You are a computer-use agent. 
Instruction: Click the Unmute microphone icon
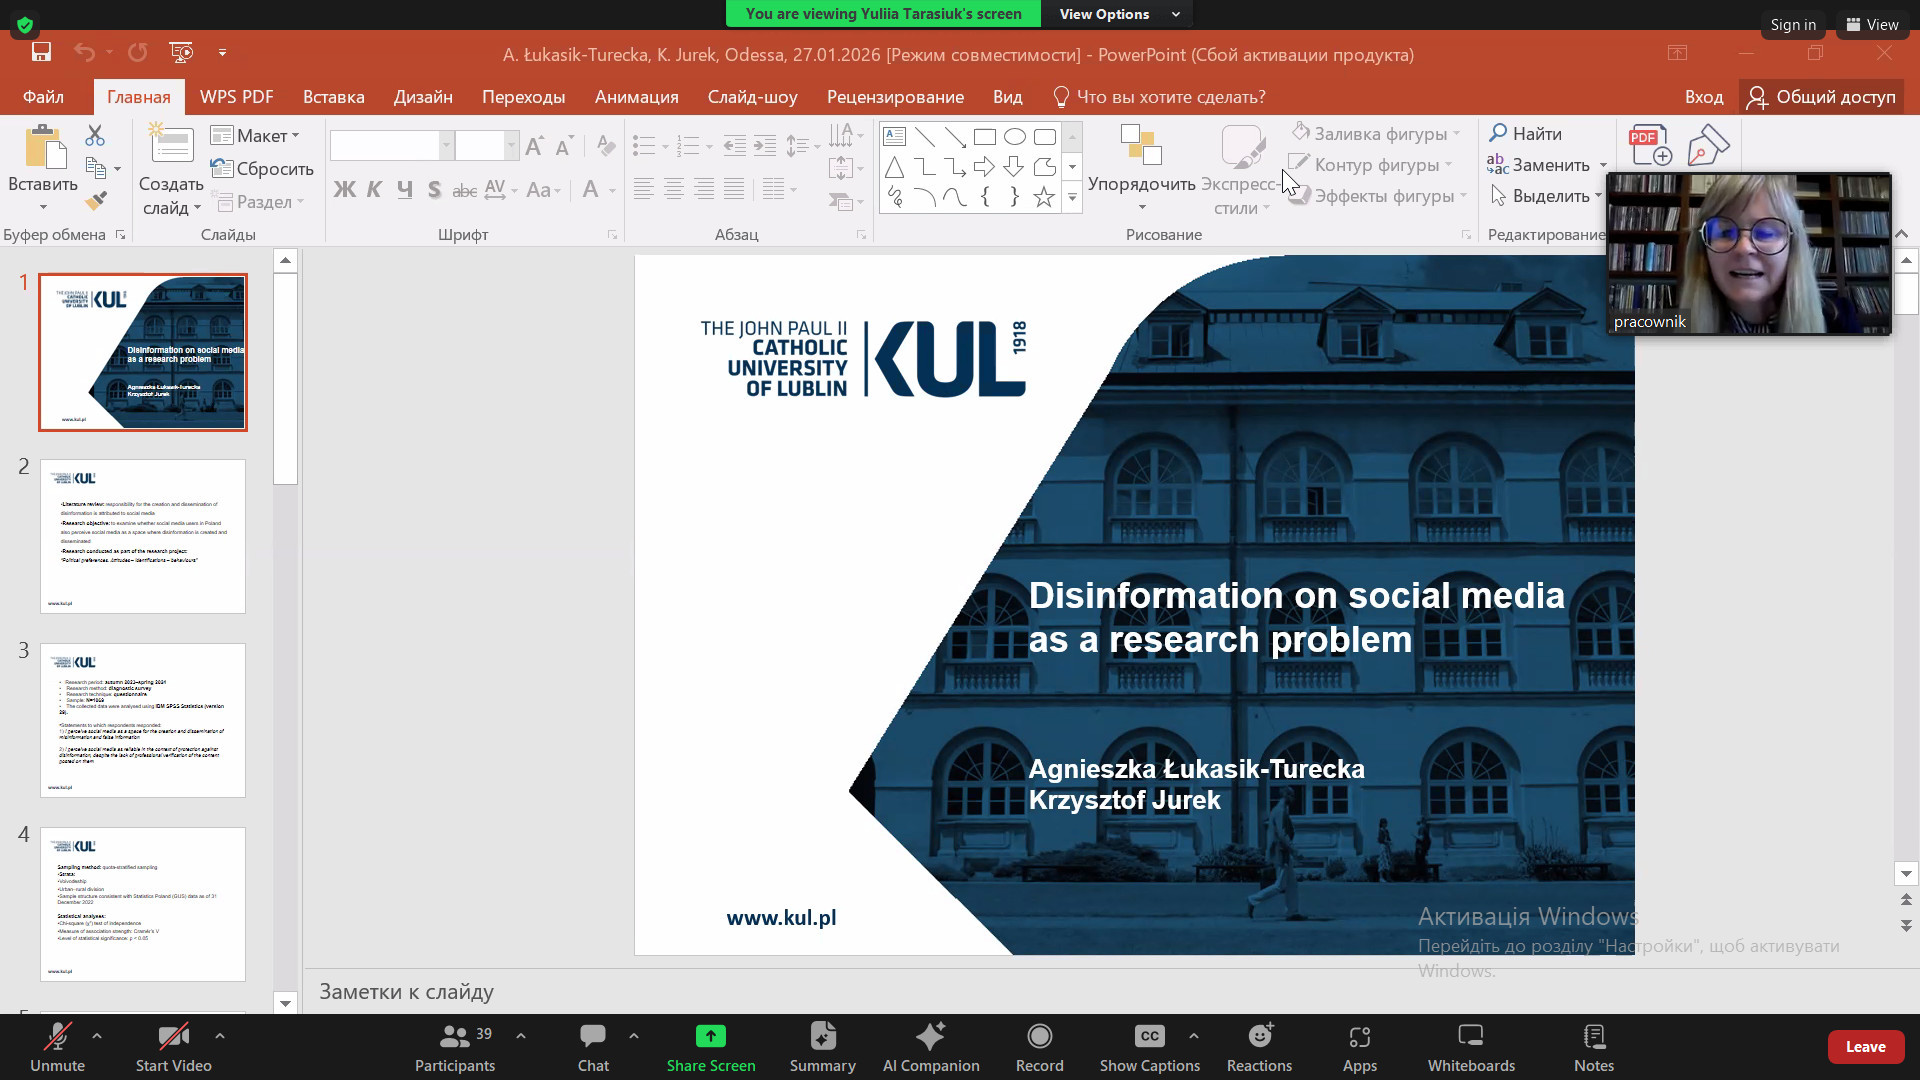click(x=57, y=1037)
